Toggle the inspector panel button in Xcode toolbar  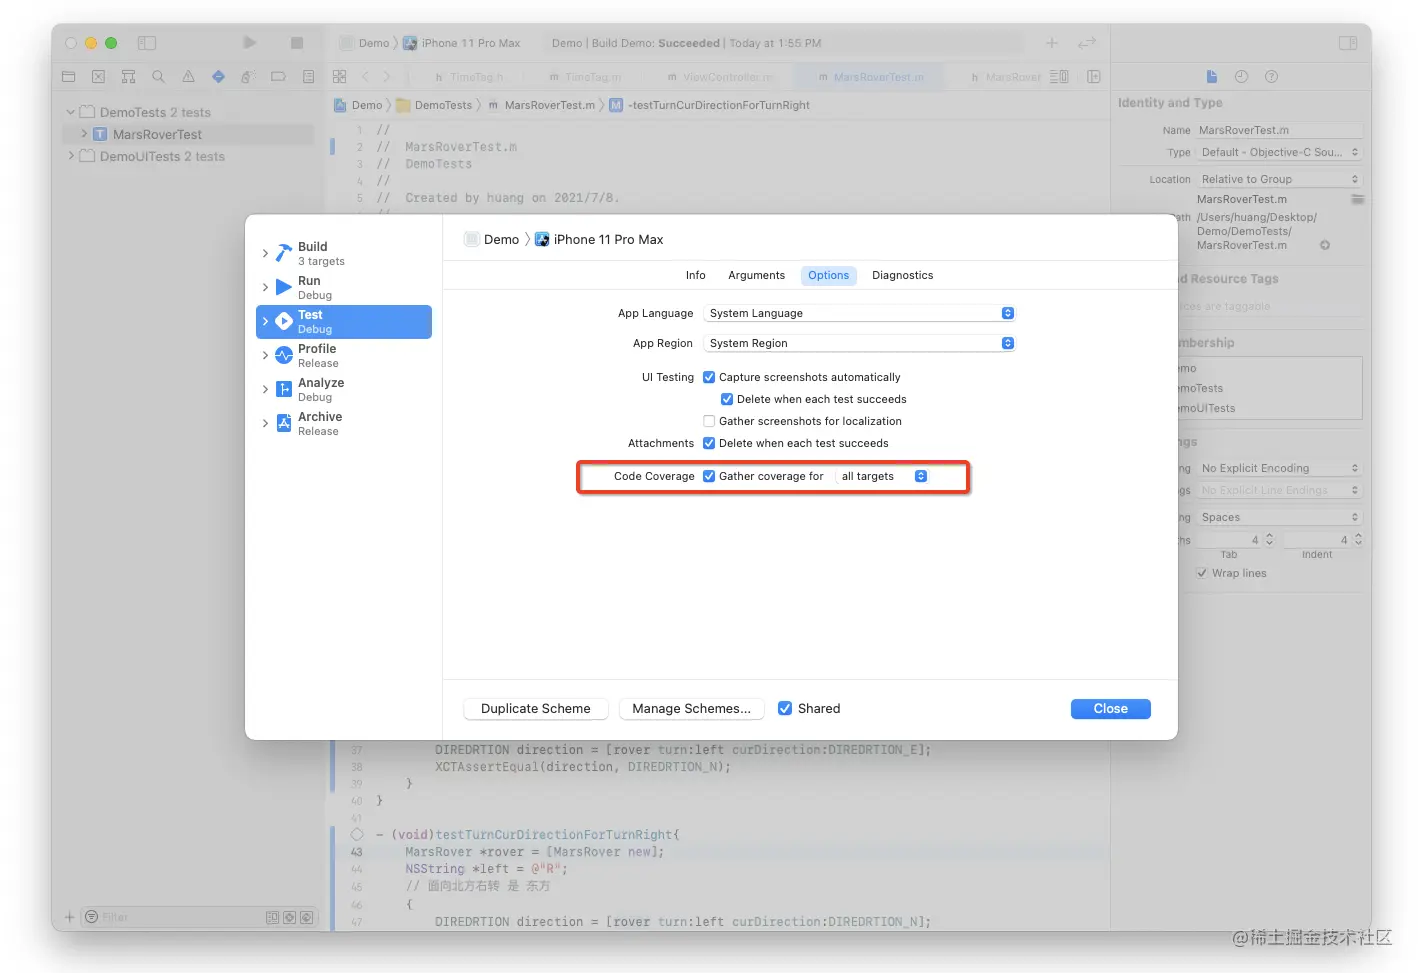coord(1348,43)
